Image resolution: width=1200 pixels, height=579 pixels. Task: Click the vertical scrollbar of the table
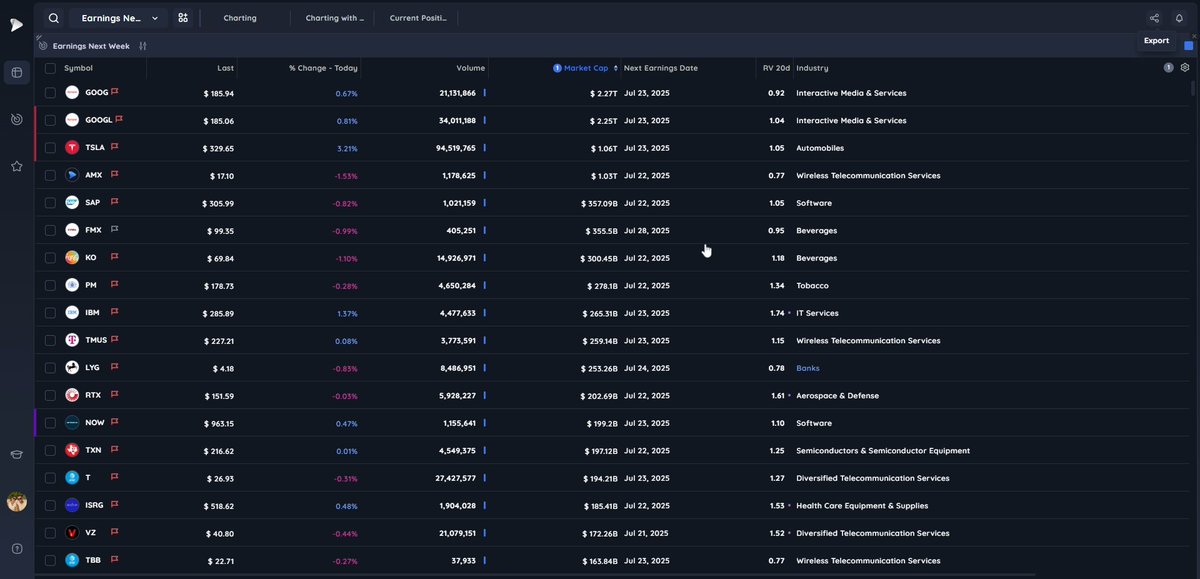tap(1193, 88)
